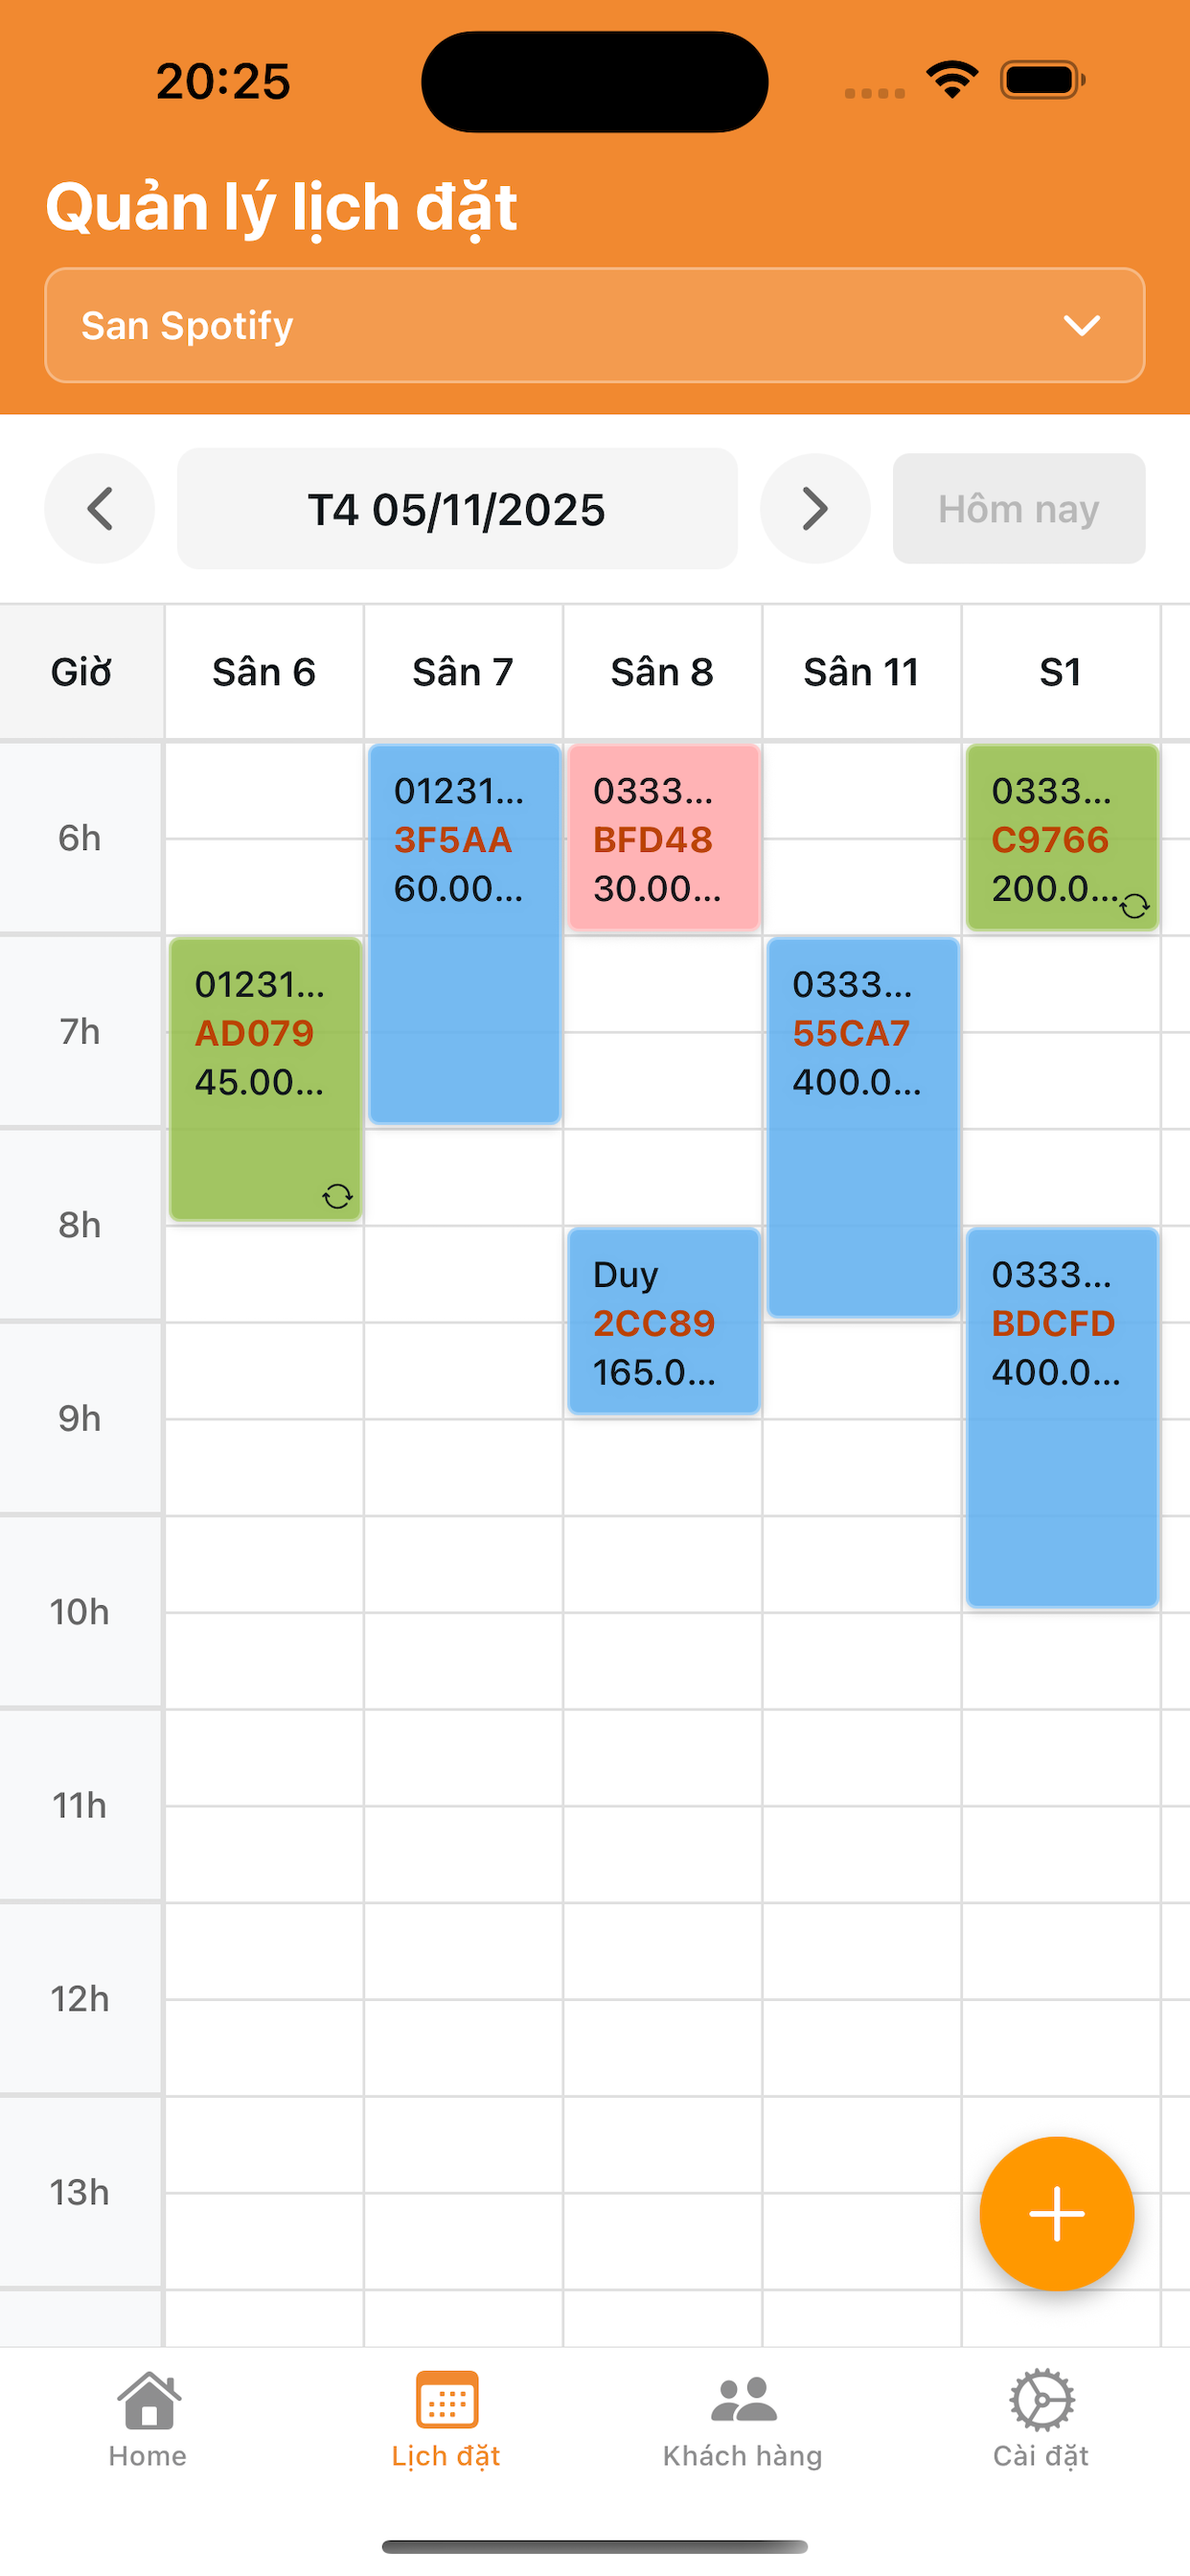This screenshot has width=1190, height=2576.
Task: Tap the Sân 6 column header
Action: click(x=264, y=672)
